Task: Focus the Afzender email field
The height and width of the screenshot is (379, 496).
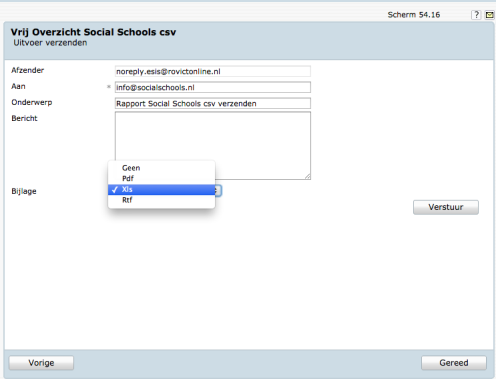Action: (x=213, y=71)
